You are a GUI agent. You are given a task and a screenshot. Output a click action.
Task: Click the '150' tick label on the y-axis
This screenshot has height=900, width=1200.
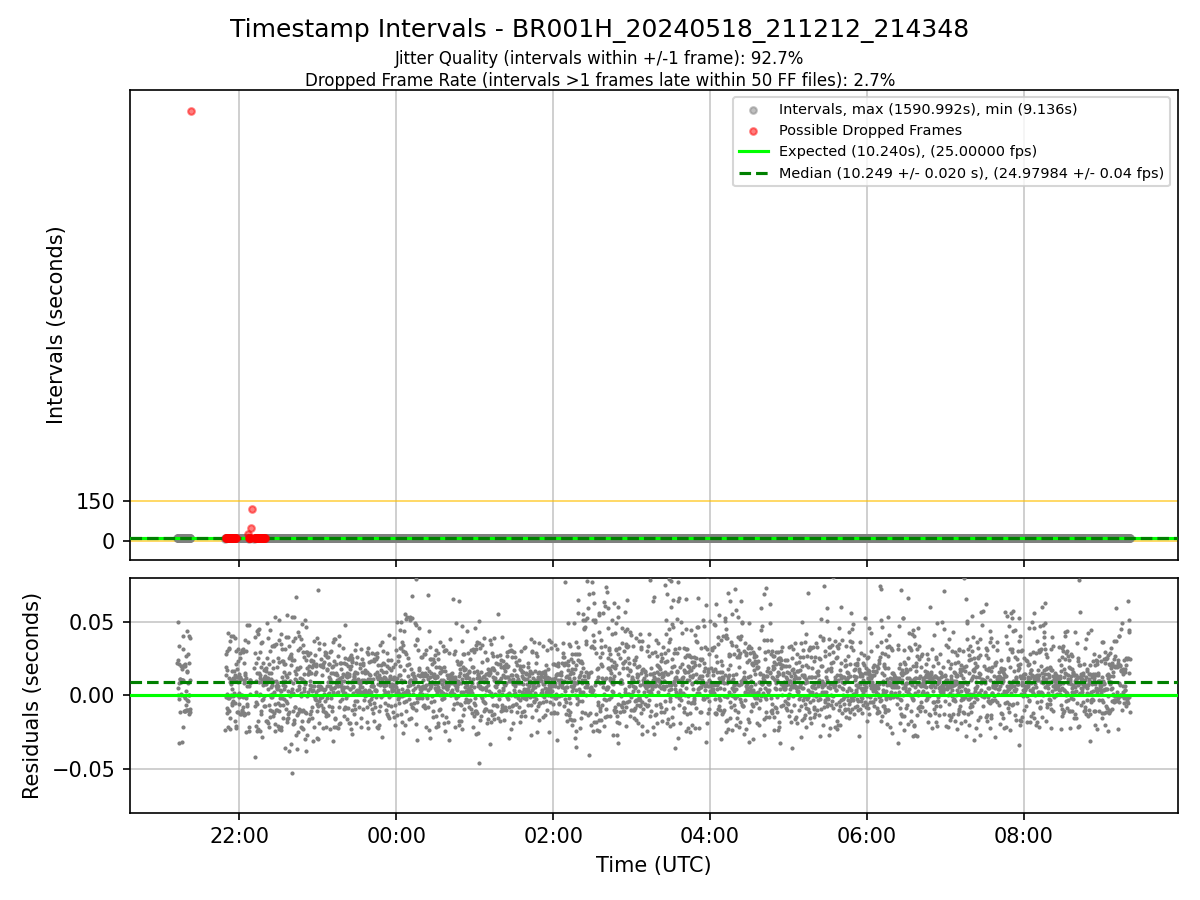96,502
